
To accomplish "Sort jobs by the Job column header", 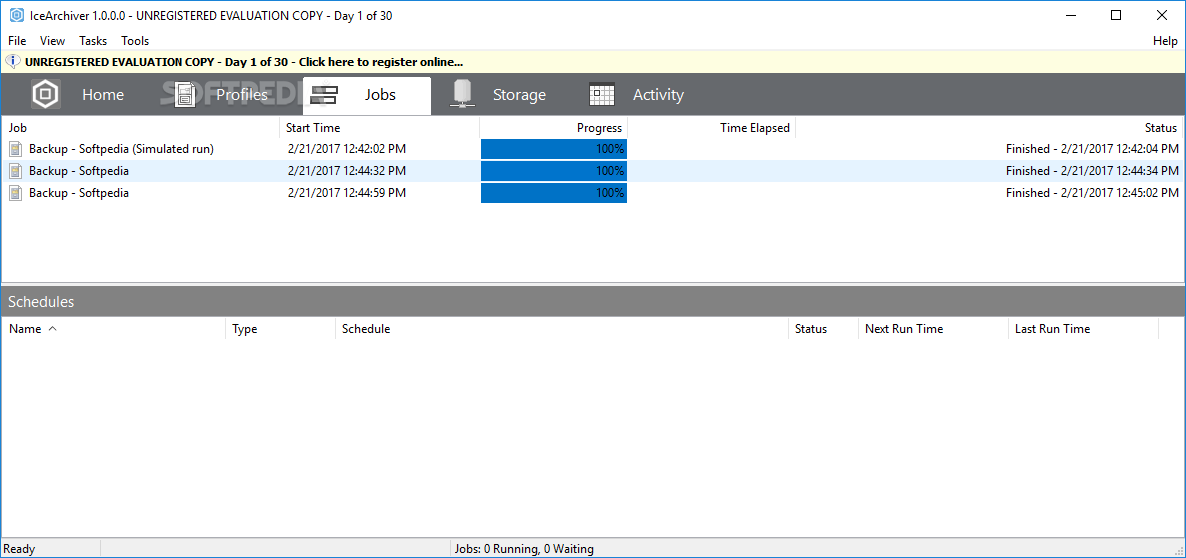I will tap(141, 128).
